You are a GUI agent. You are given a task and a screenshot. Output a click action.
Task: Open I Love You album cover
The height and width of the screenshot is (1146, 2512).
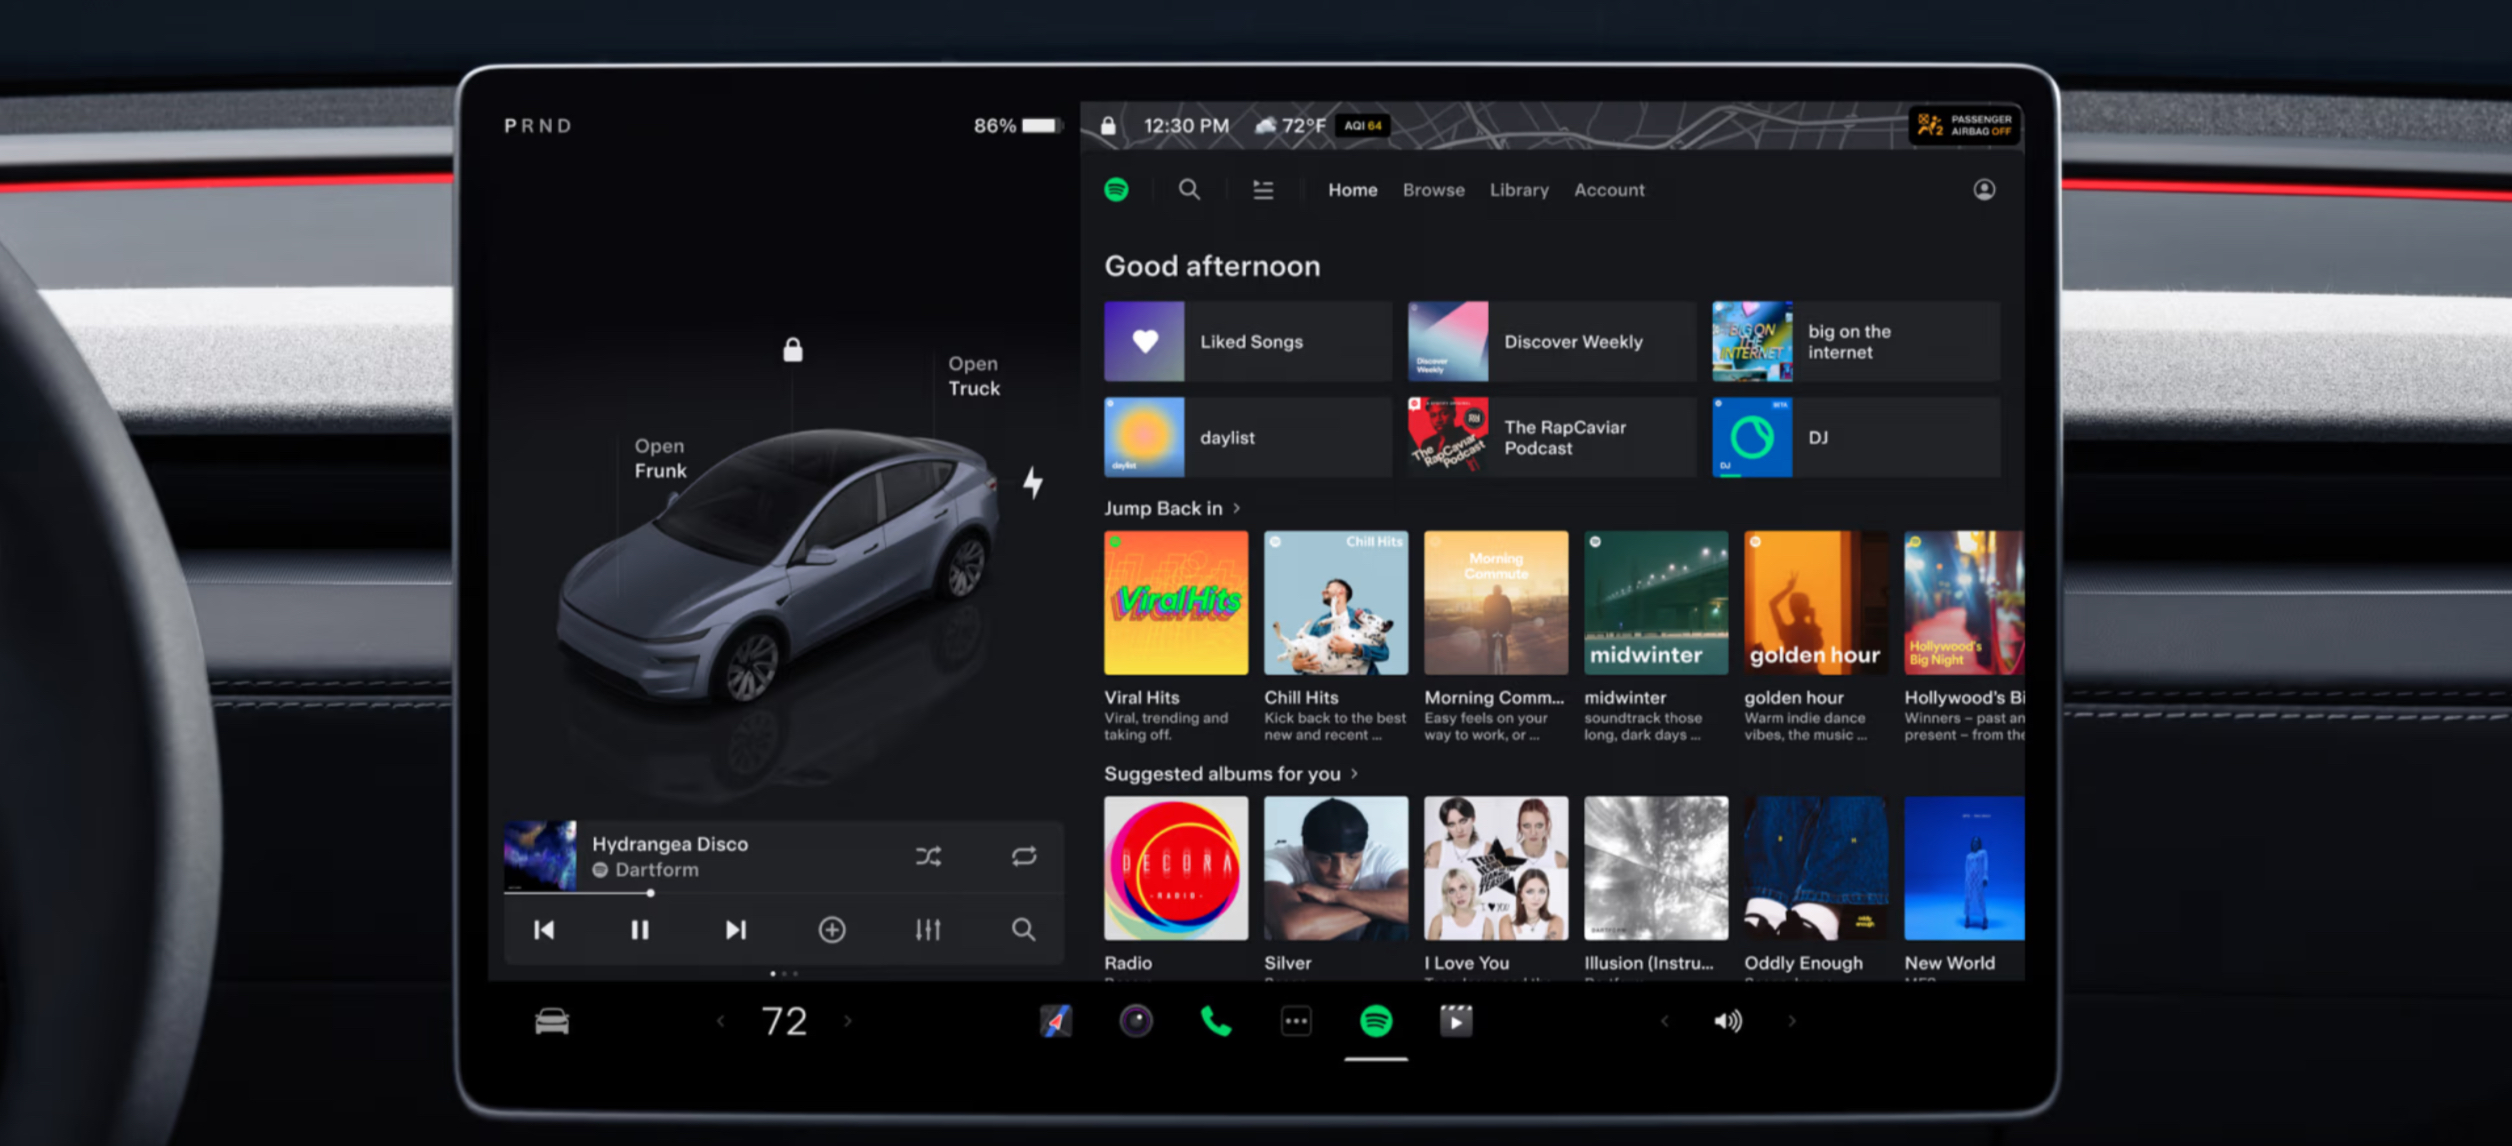(1496, 868)
